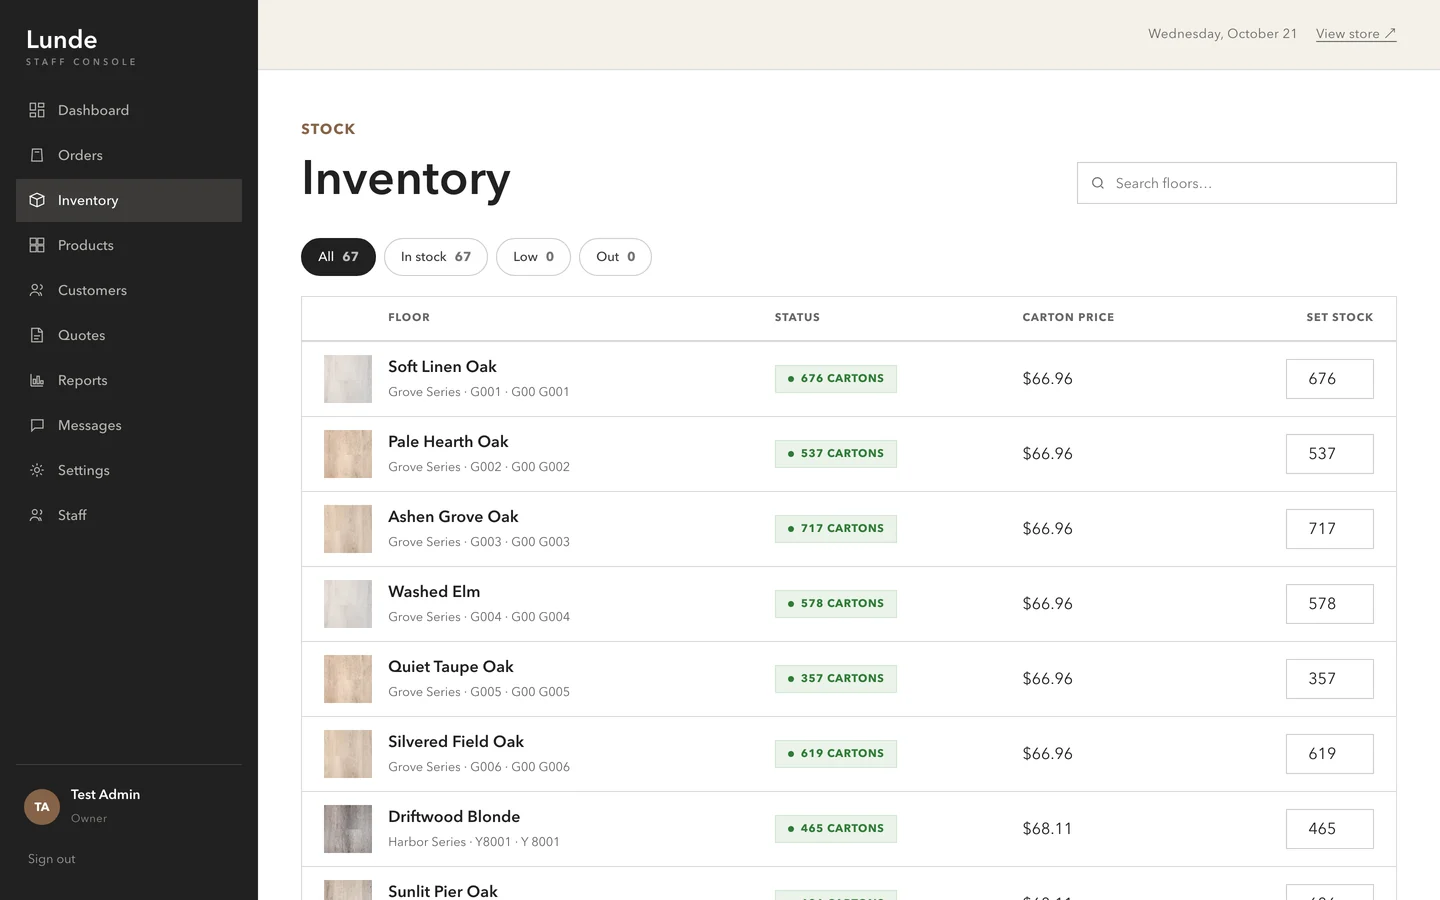Open Reports from the sidebar
Screen dimensions: 1440x900
129,380
